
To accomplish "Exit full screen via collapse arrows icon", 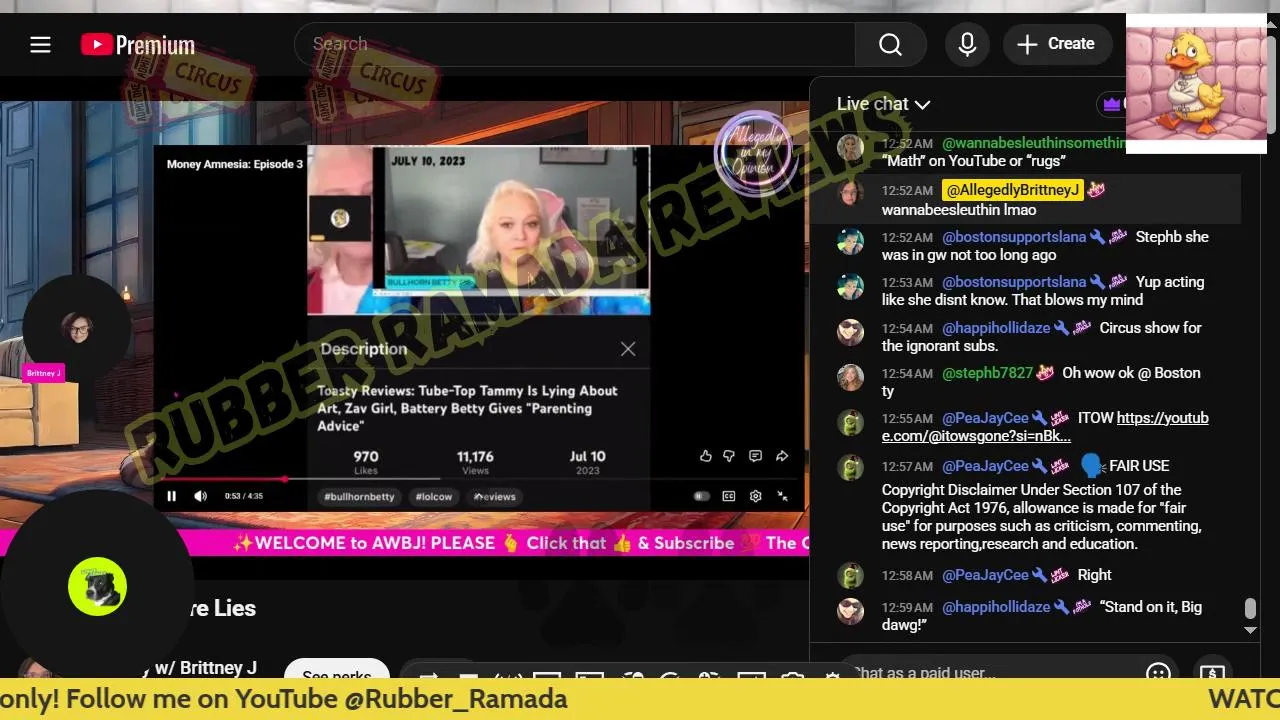I will 782,496.
